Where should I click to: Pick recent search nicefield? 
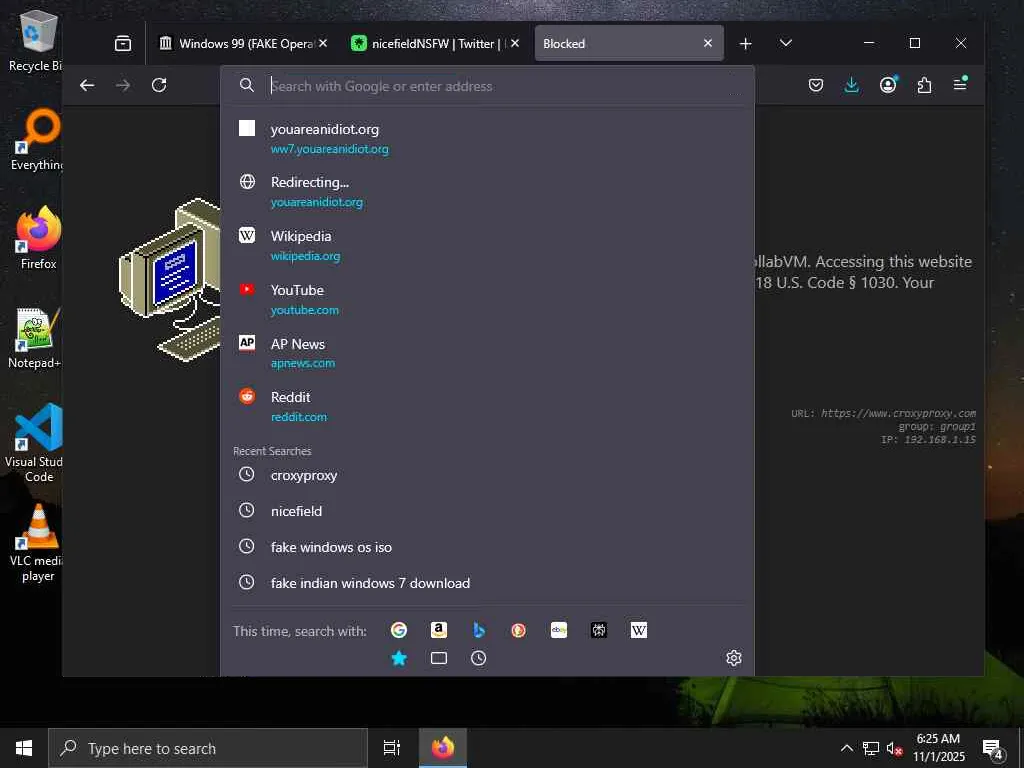click(487, 511)
